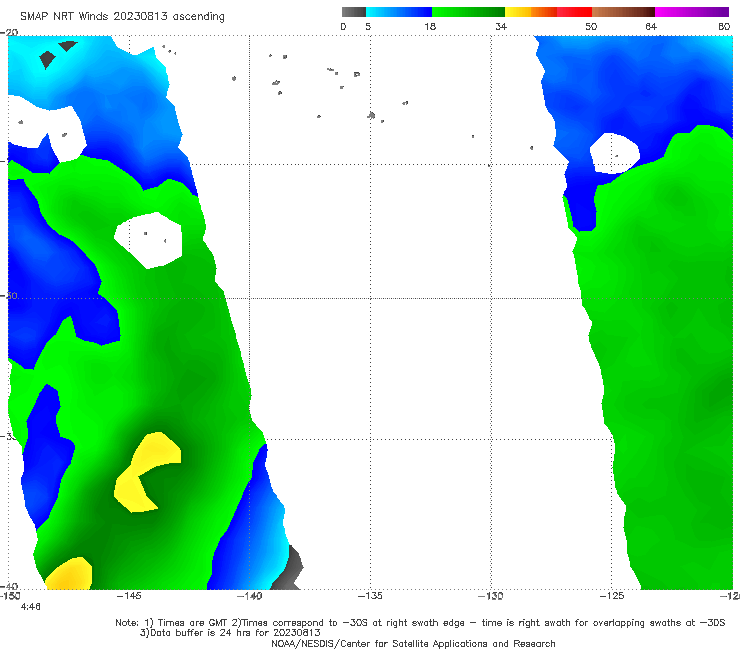Click the gray segment of the wind color bar
The height and width of the screenshot is (650, 740).
tap(353, 12)
